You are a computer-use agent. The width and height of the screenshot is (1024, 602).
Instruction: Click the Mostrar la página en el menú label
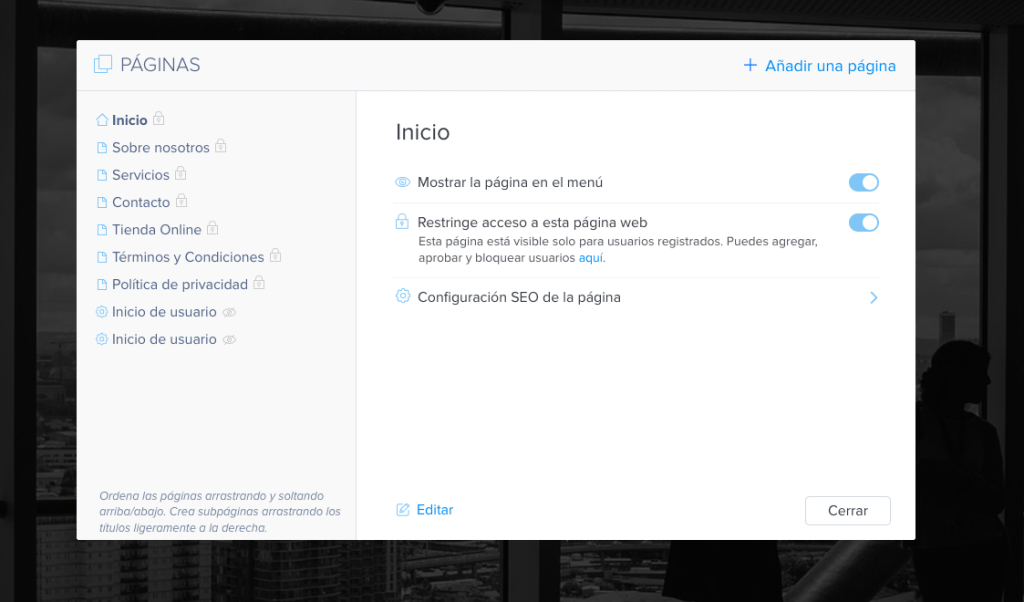point(510,183)
